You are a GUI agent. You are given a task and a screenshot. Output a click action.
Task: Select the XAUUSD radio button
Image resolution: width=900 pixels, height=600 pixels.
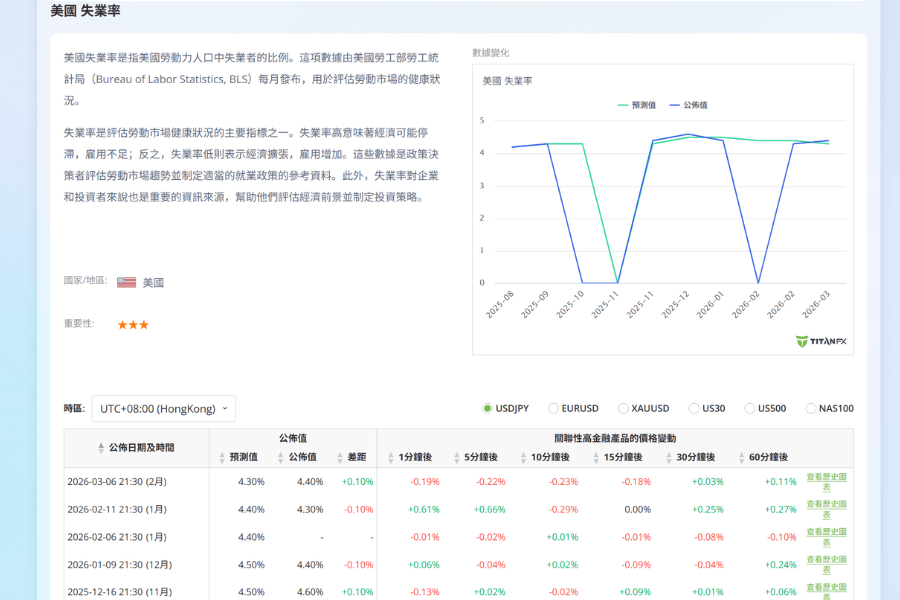(624, 408)
